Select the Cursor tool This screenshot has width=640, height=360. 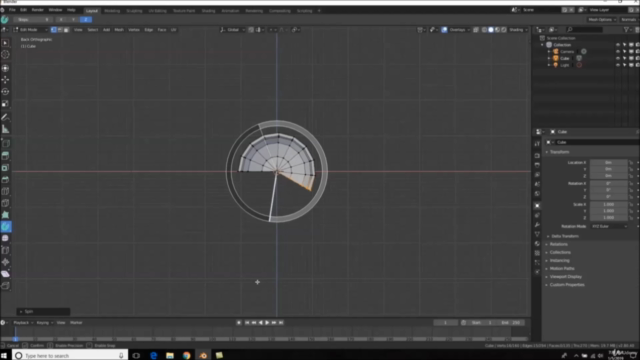click(x=5, y=54)
